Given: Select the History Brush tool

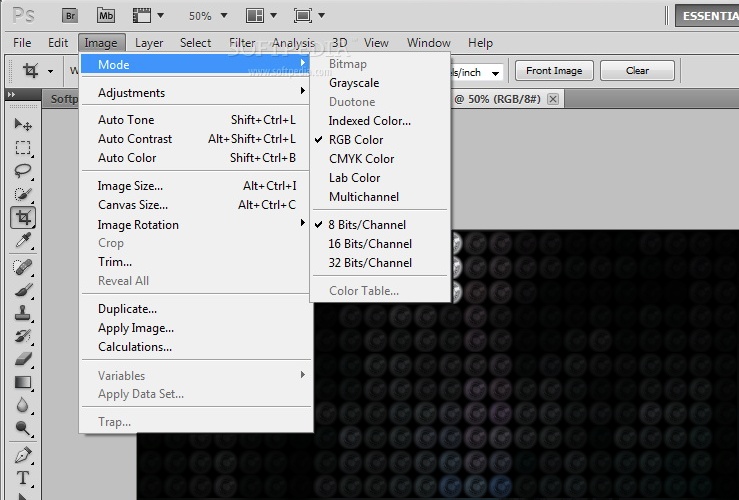Looking at the screenshot, I should pyautogui.click(x=23, y=336).
